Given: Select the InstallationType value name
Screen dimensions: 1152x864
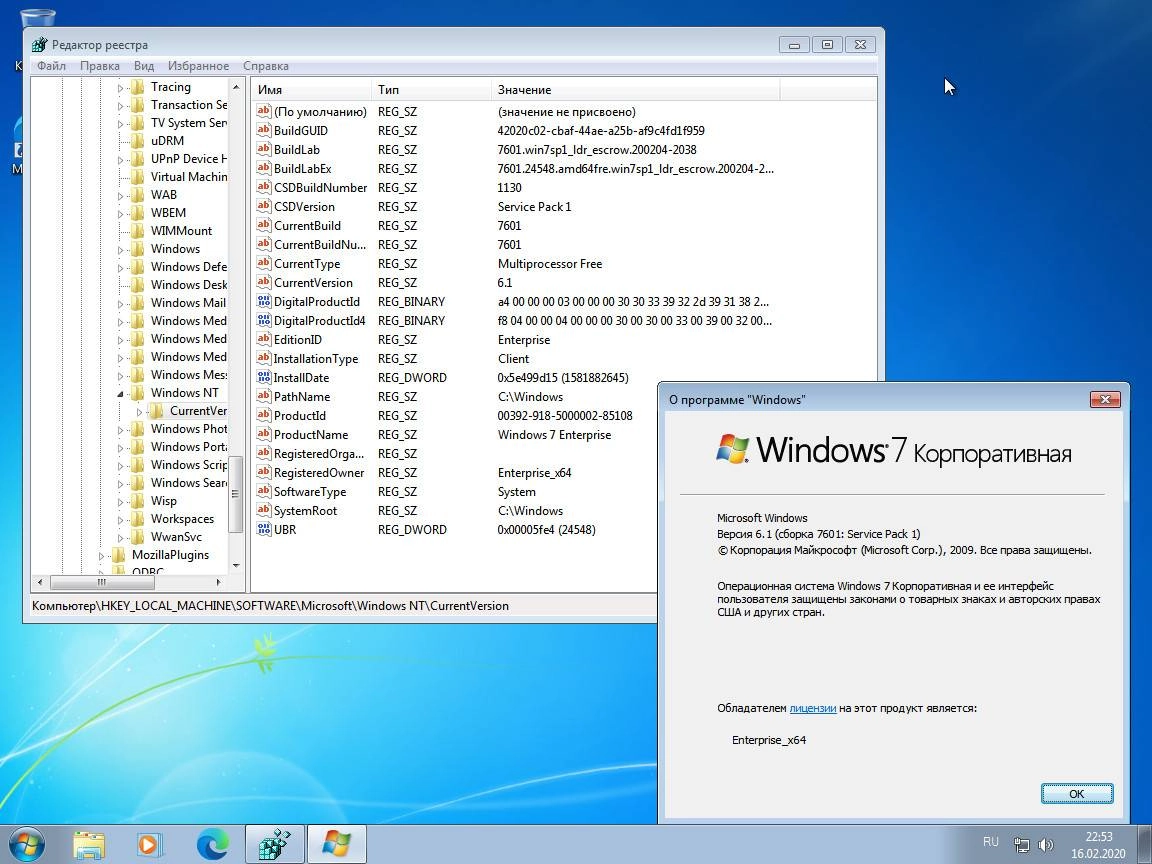Looking at the screenshot, I should point(316,359).
